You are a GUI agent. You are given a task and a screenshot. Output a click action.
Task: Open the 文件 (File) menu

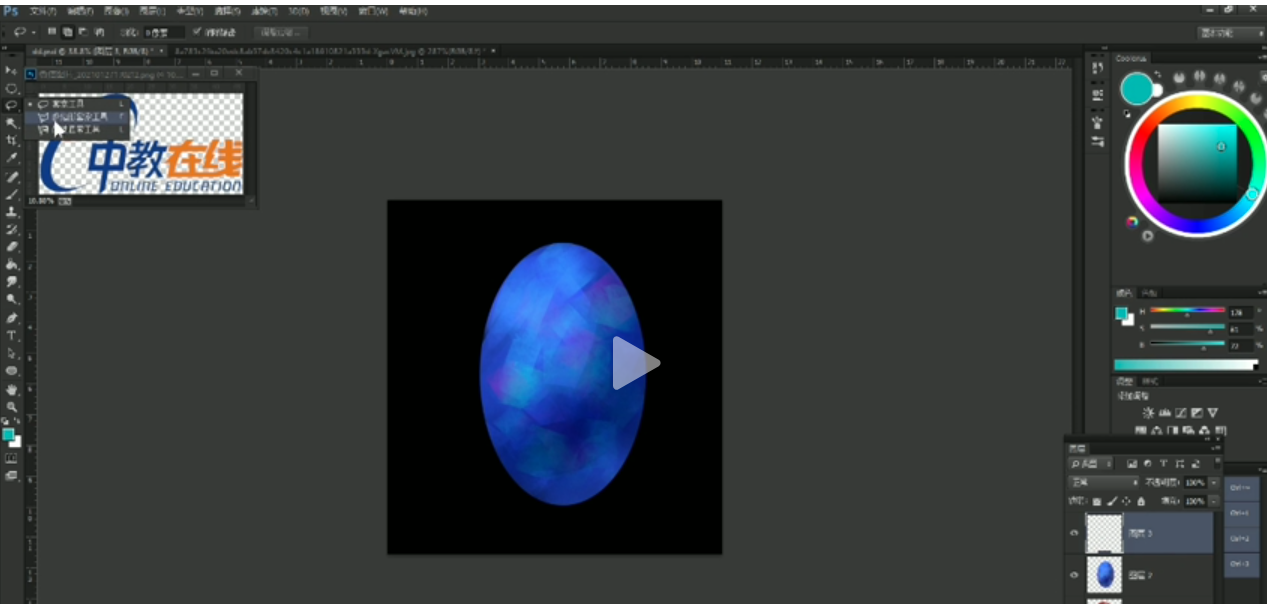[x=43, y=11]
